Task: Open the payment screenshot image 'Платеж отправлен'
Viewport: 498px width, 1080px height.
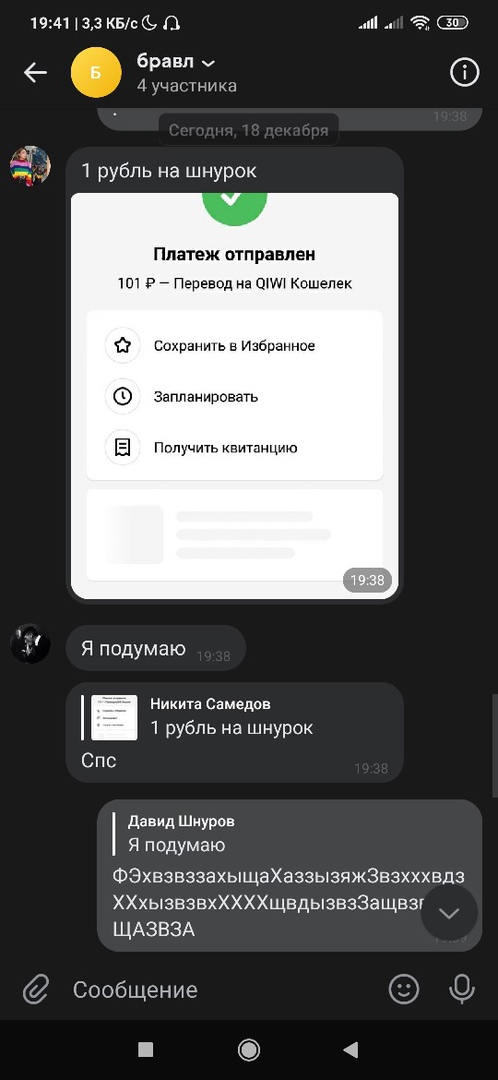Action: pos(234,395)
